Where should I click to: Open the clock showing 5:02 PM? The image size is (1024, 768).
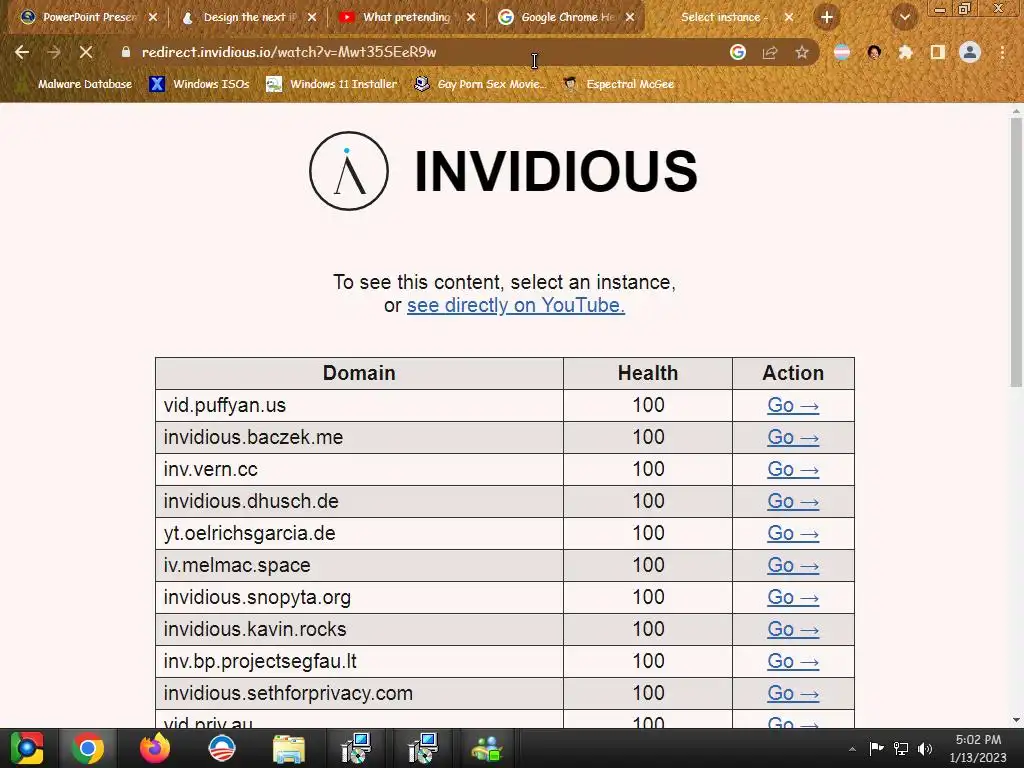978,748
